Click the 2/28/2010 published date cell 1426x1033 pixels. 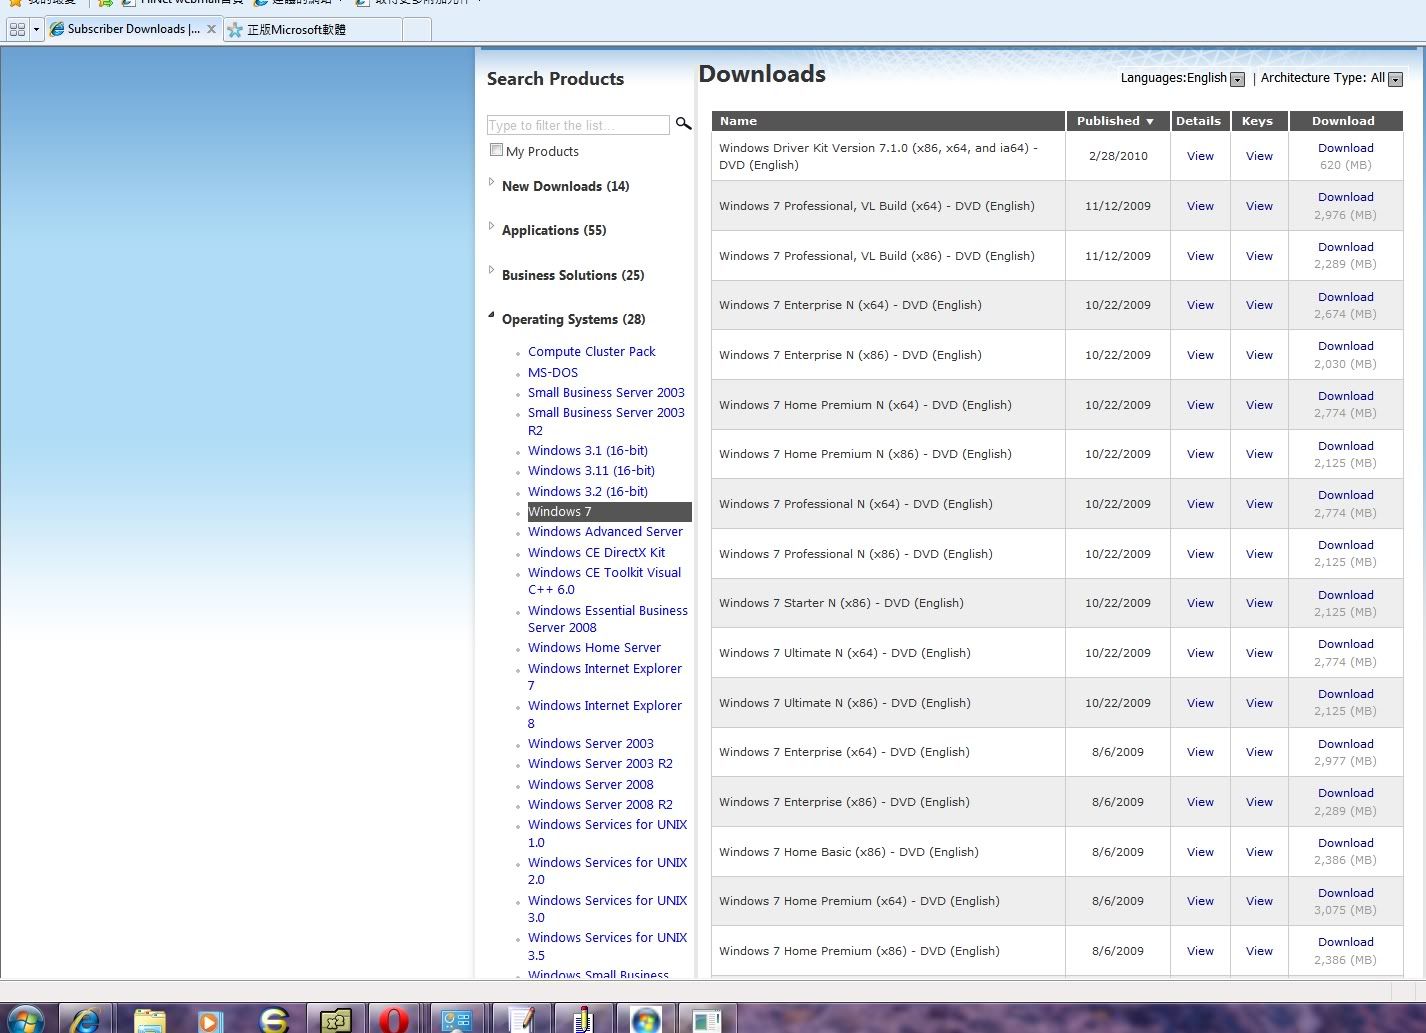coord(1117,156)
